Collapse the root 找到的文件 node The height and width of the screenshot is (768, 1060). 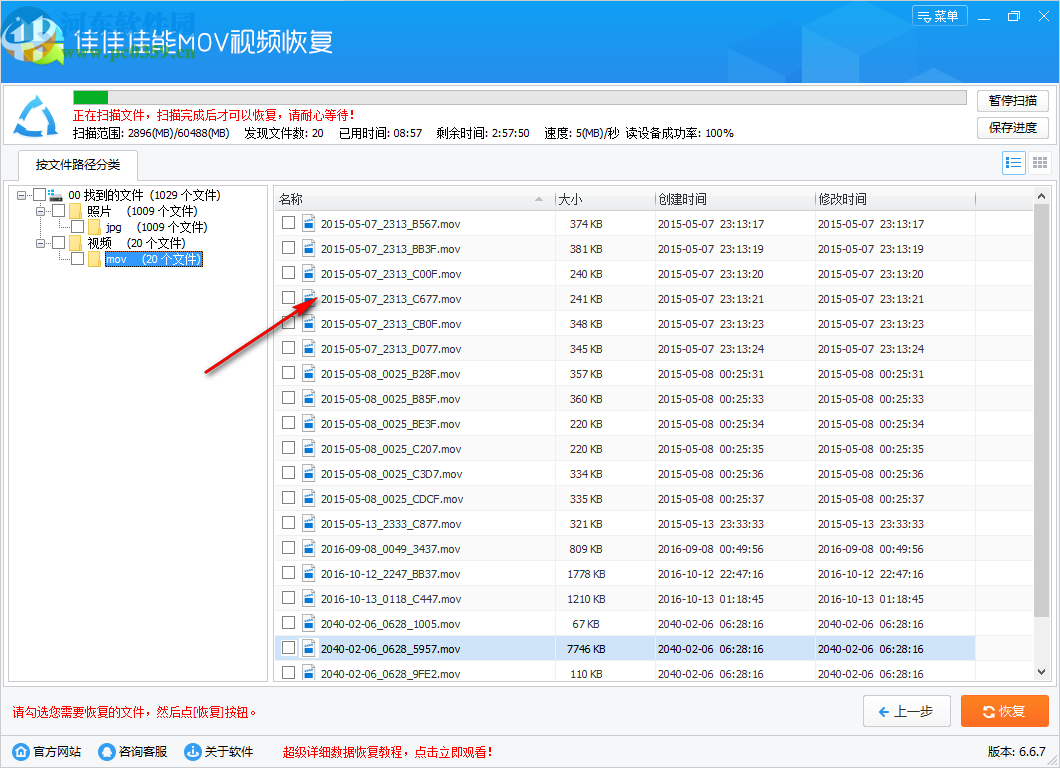coord(22,195)
